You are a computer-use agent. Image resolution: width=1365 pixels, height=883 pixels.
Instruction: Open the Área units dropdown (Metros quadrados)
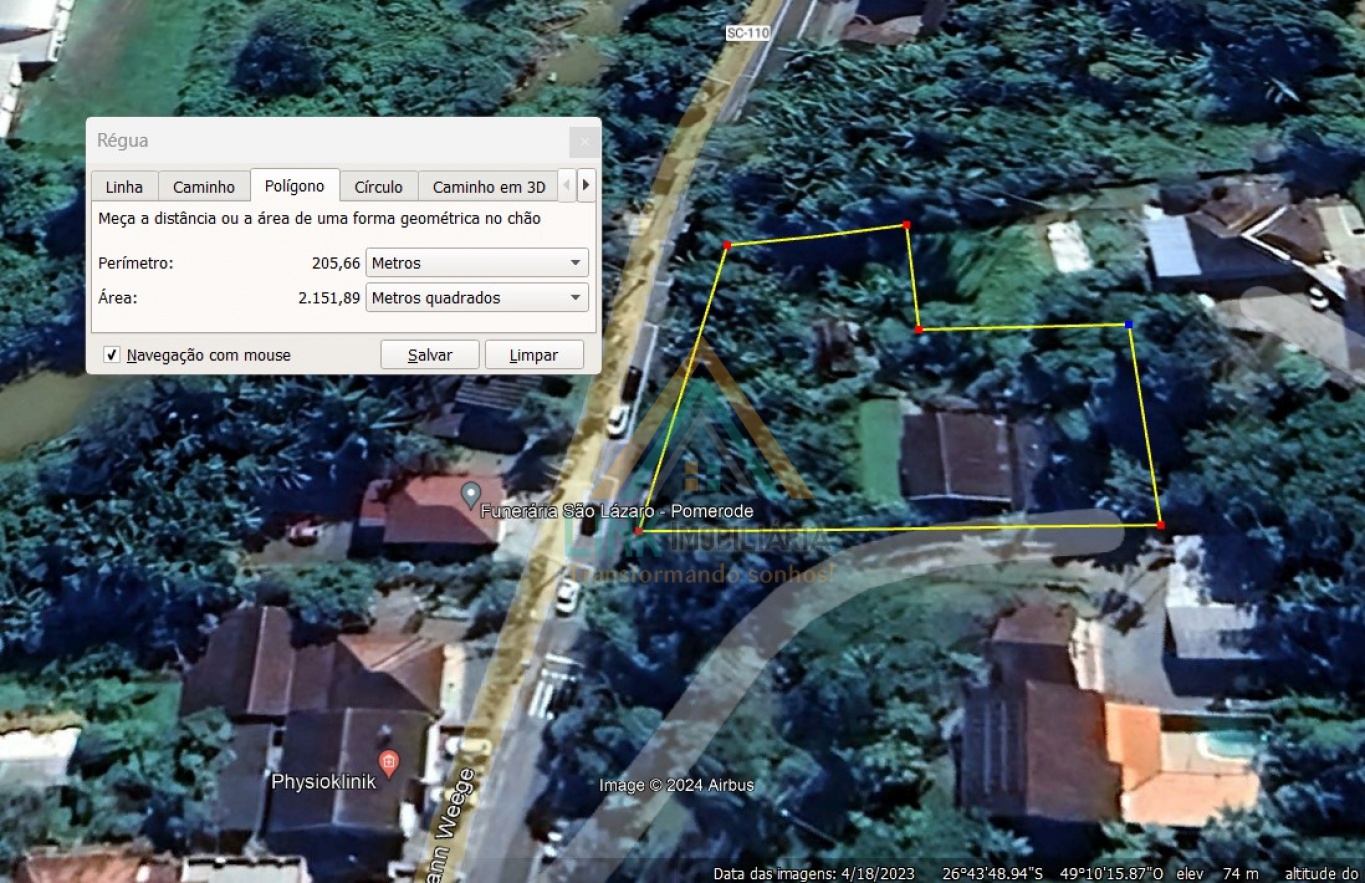(477, 297)
